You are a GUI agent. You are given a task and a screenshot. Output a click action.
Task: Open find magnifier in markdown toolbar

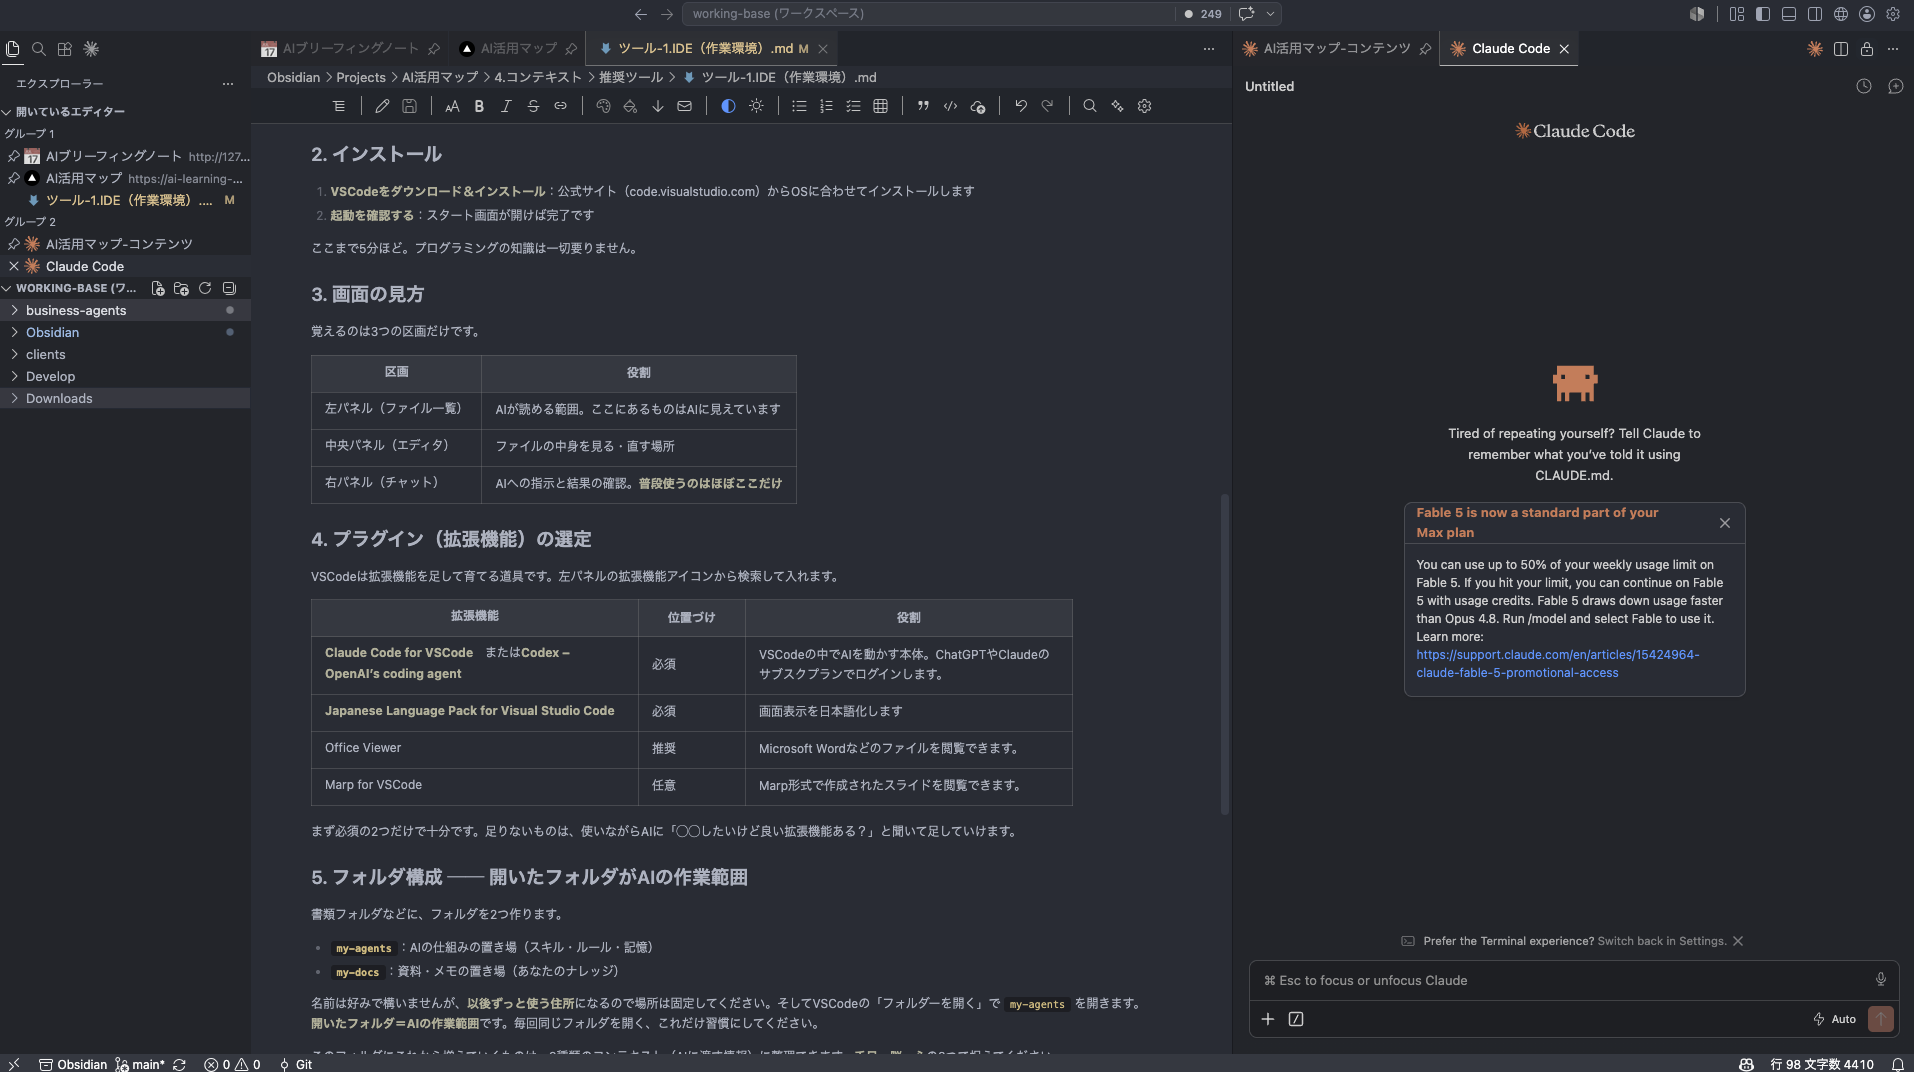tap(1090, 106)
